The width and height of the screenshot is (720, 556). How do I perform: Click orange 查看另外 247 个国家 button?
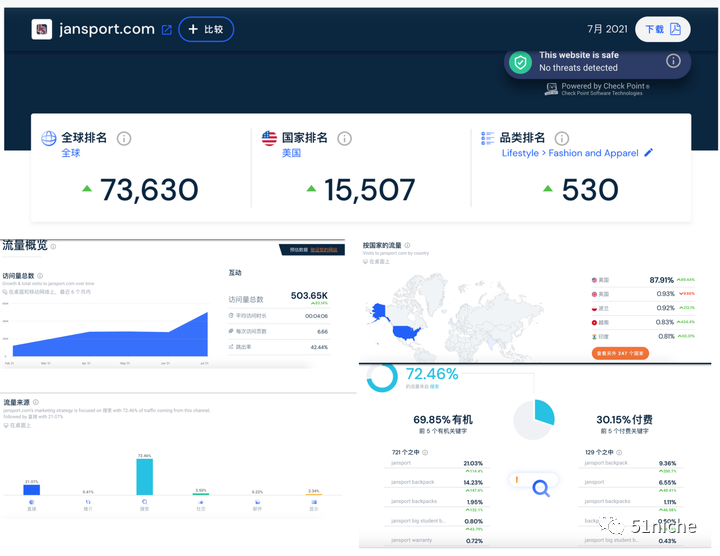click(x=620, y=353)
